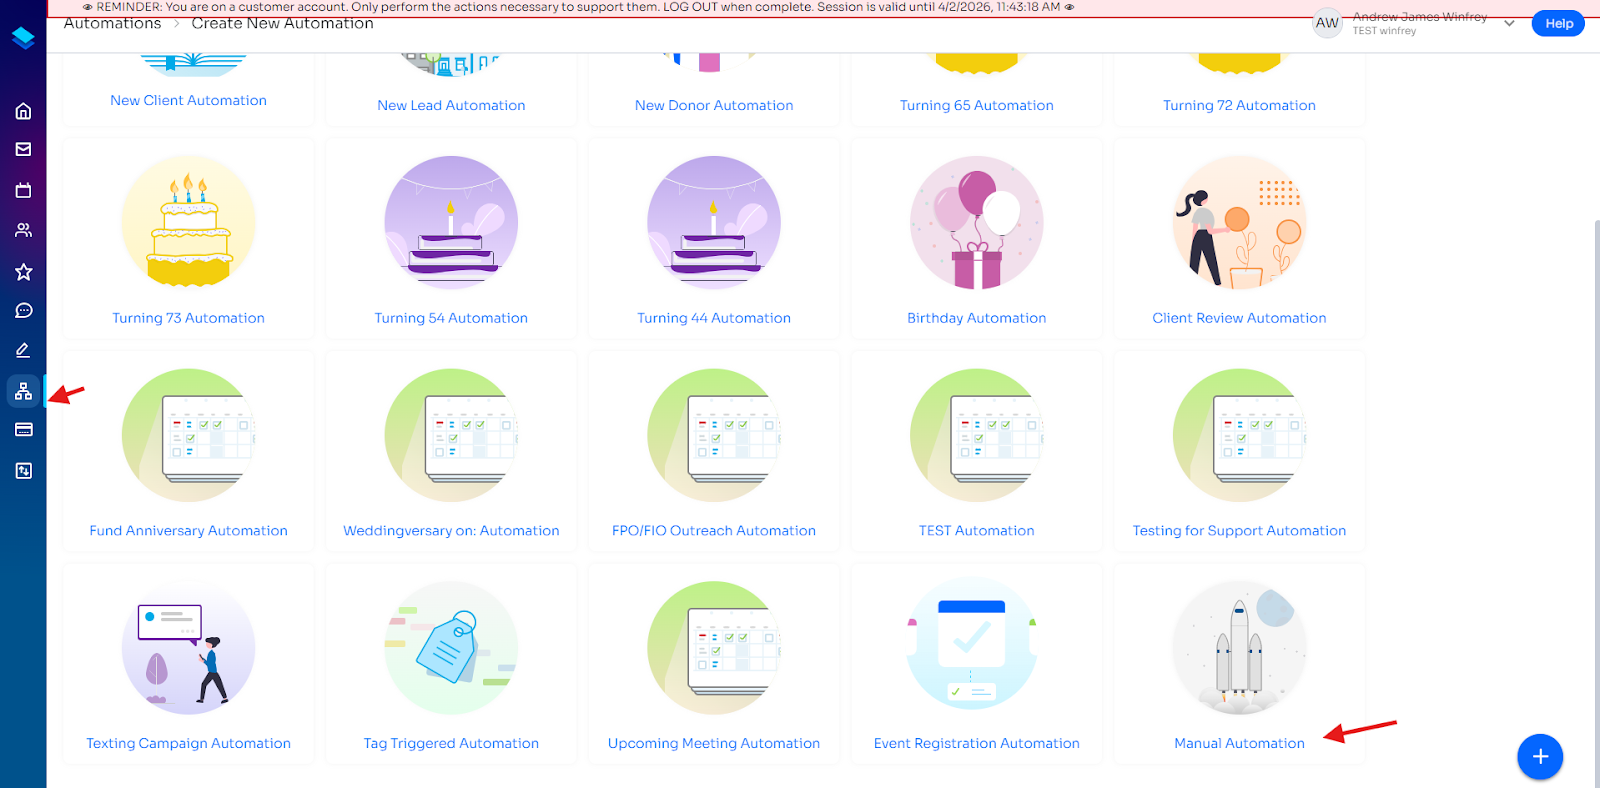The height and width of the screenshot is (788, 1600).
Task: Click the FPO/FIO Outreach calendar thumbnail
Action: coord(714,435)
